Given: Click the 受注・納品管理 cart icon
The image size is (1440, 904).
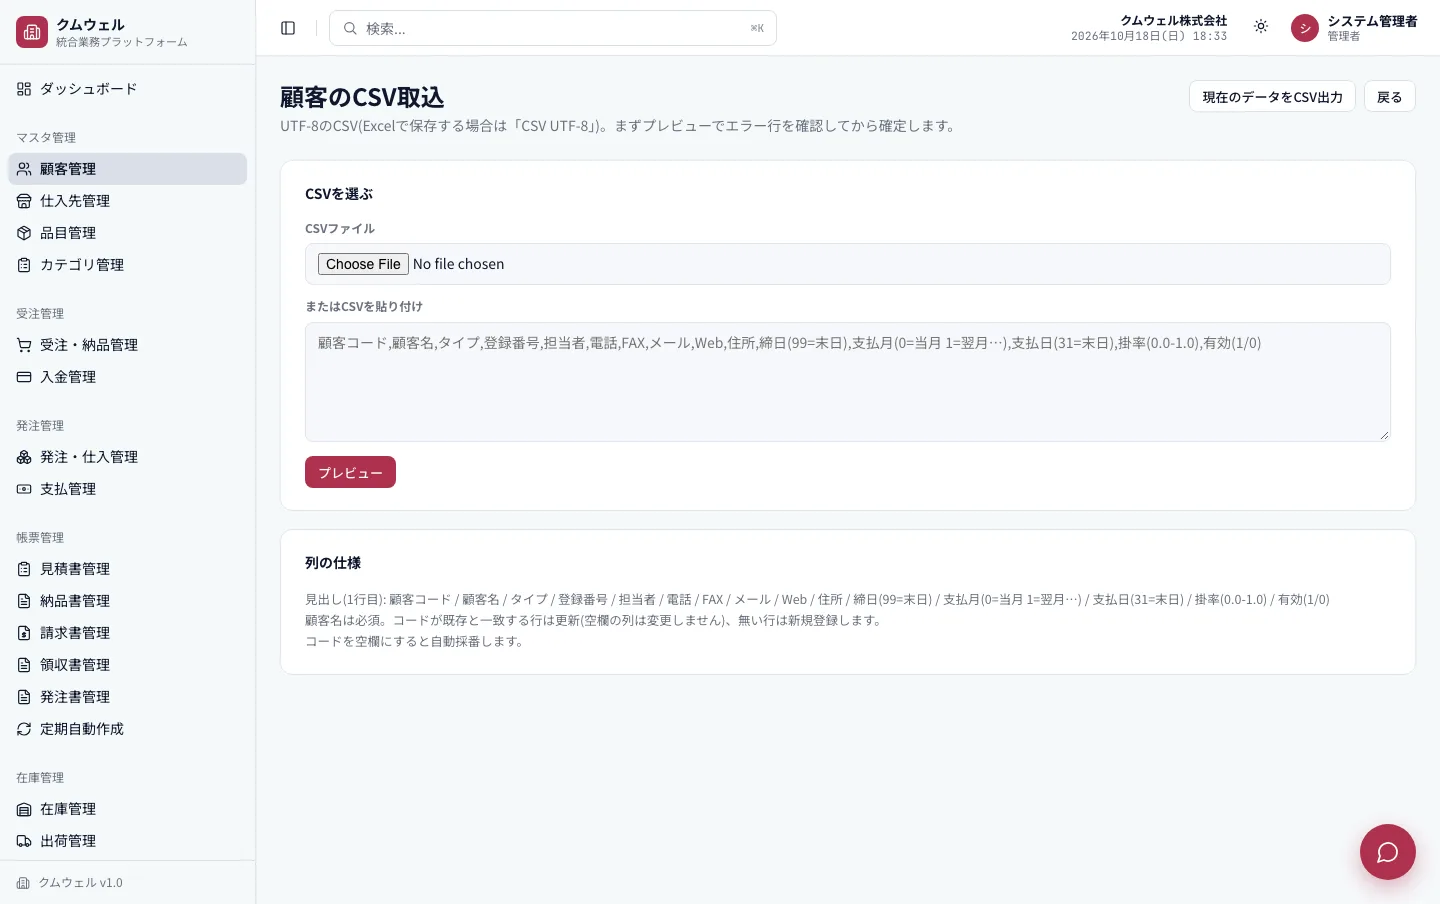Looking at the screenshot, I should (24, 345).
